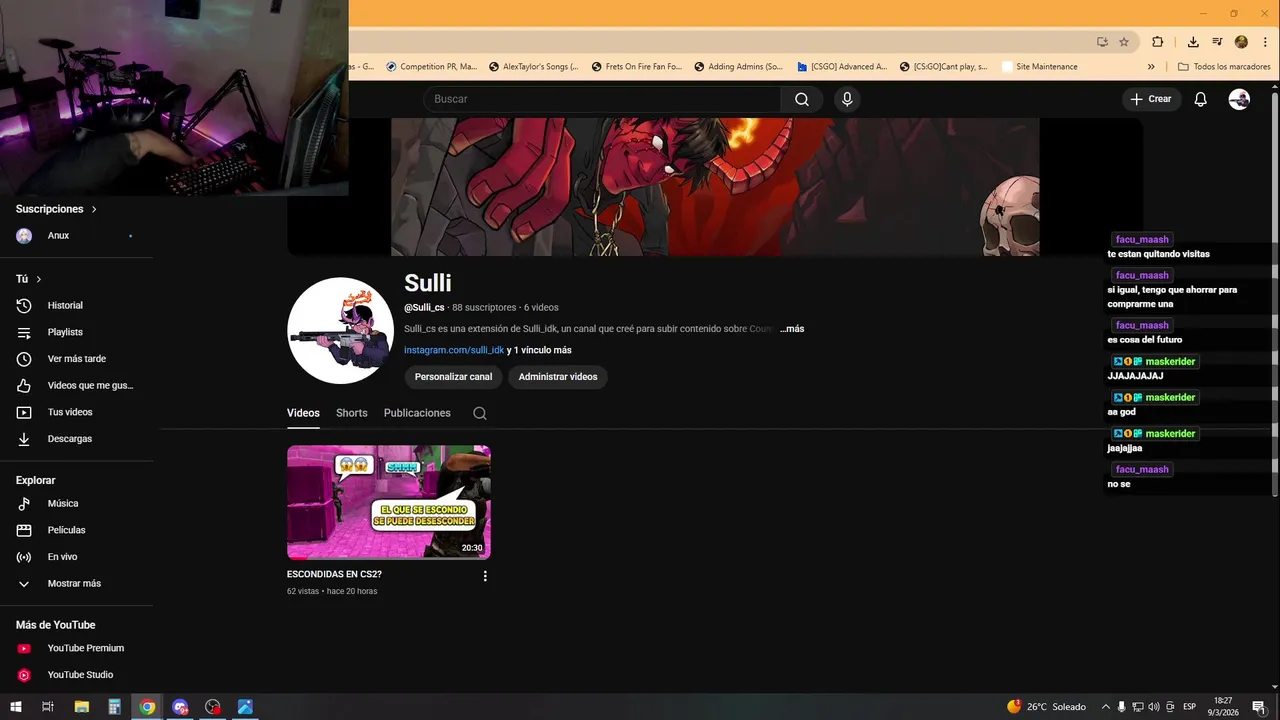
Task: Open weather widget 26°C Soleado
Action: (x=1046, y=707)
